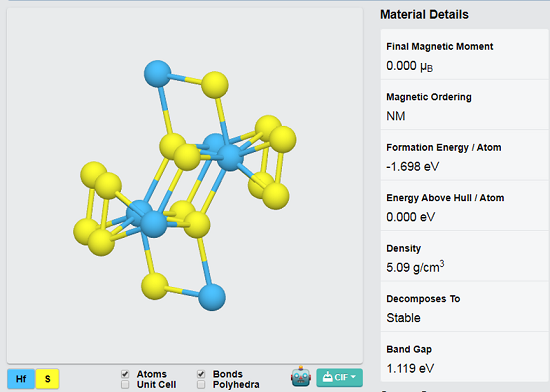Screen dimensions: 550x392
Task: Click the Magnetic Ordering label
Action: 429,97
